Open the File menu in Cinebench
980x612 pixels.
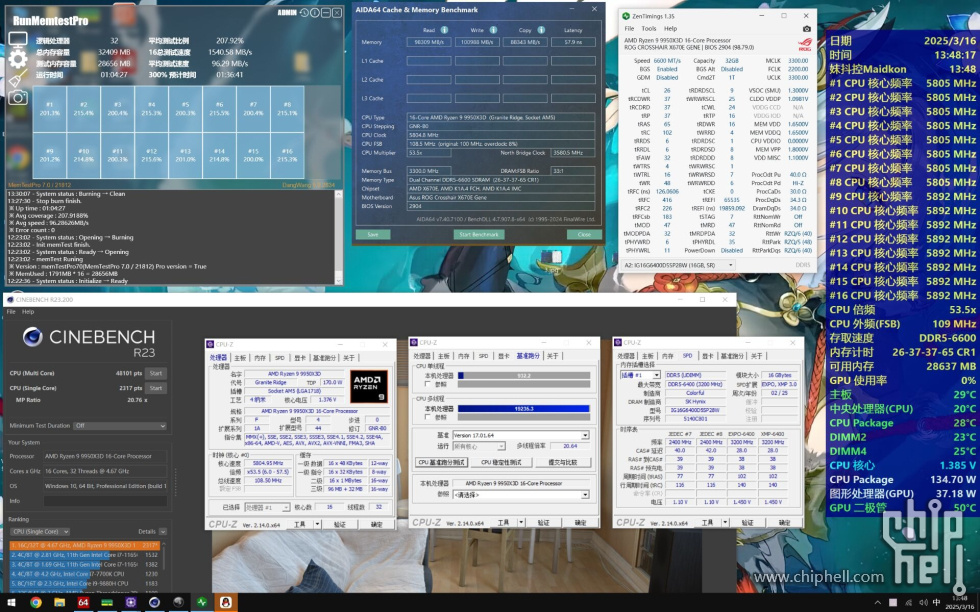(x=11, y=311)
